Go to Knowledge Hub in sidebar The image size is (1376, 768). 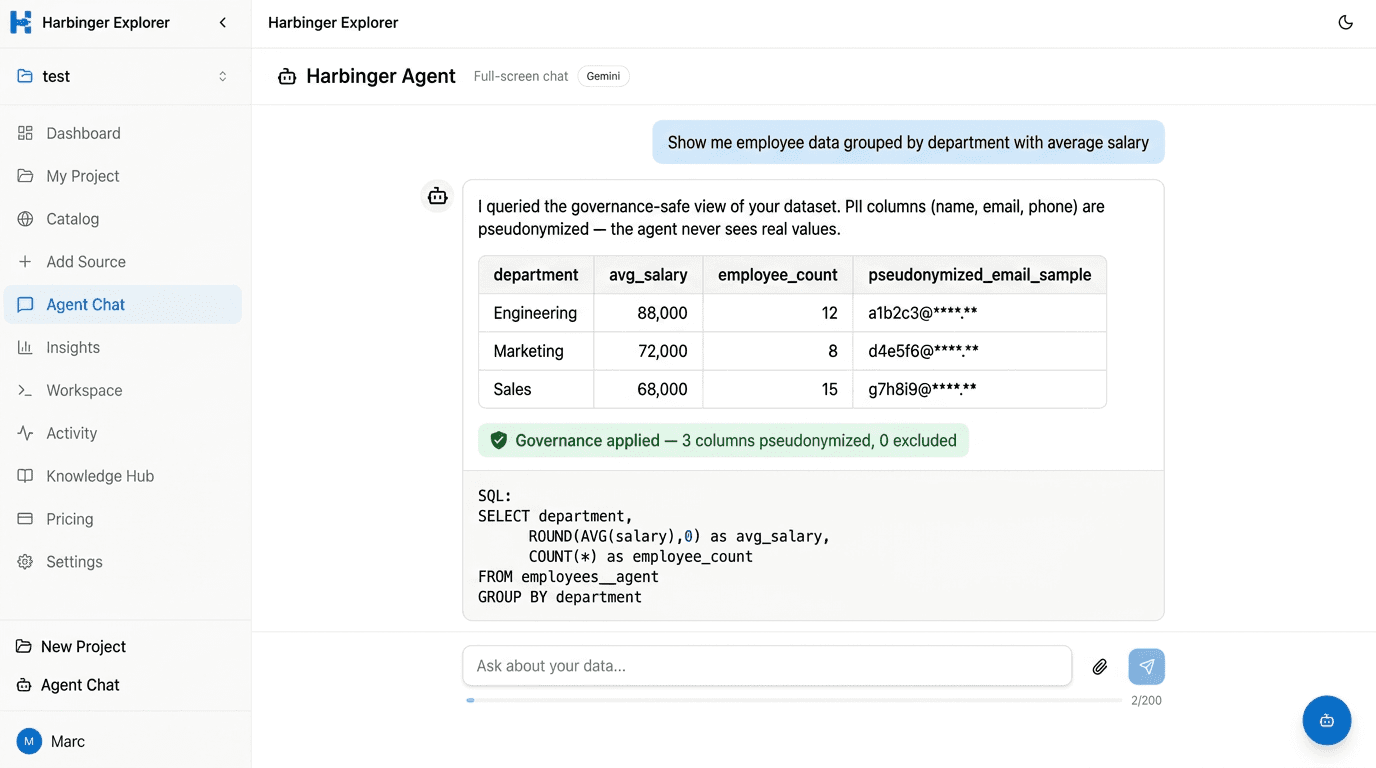tap(100, 477)
